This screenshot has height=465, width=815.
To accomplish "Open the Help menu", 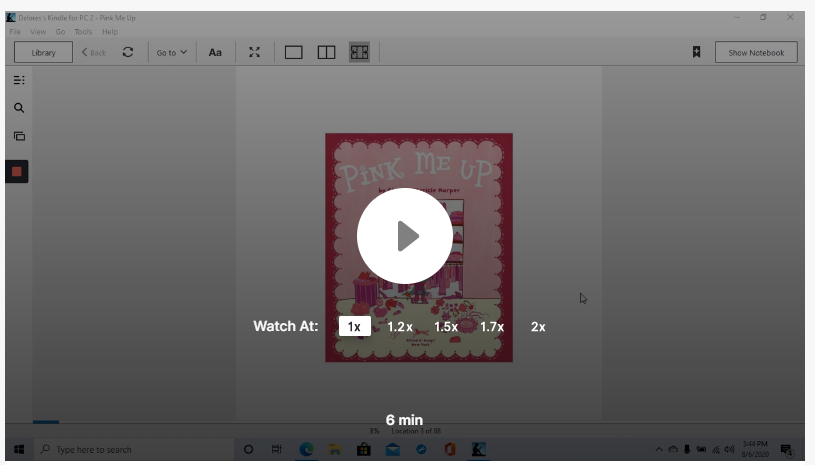I will click(x=110, y=32).
